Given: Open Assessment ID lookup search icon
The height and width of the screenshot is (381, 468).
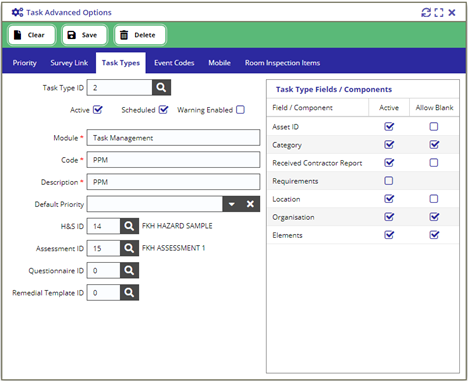Looking at the screenshot, I should pos(129,248).
